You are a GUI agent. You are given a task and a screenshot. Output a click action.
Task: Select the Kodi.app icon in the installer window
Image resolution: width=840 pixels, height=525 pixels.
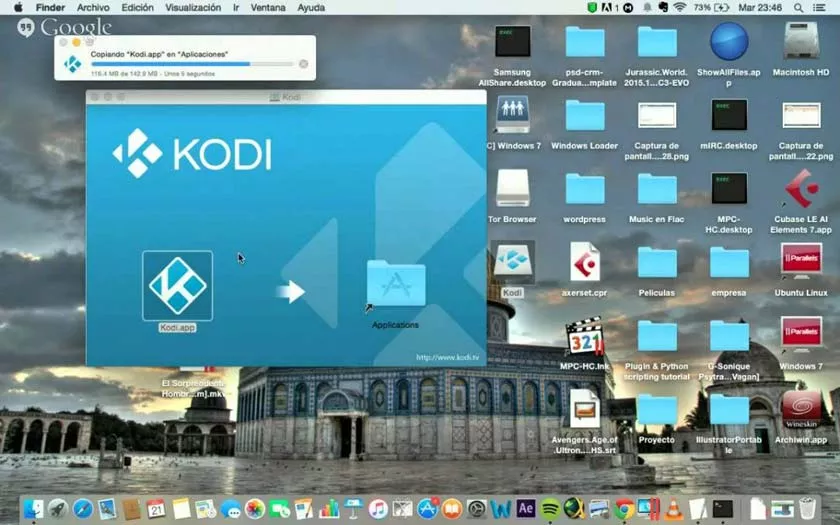click(x=177, y=286)
